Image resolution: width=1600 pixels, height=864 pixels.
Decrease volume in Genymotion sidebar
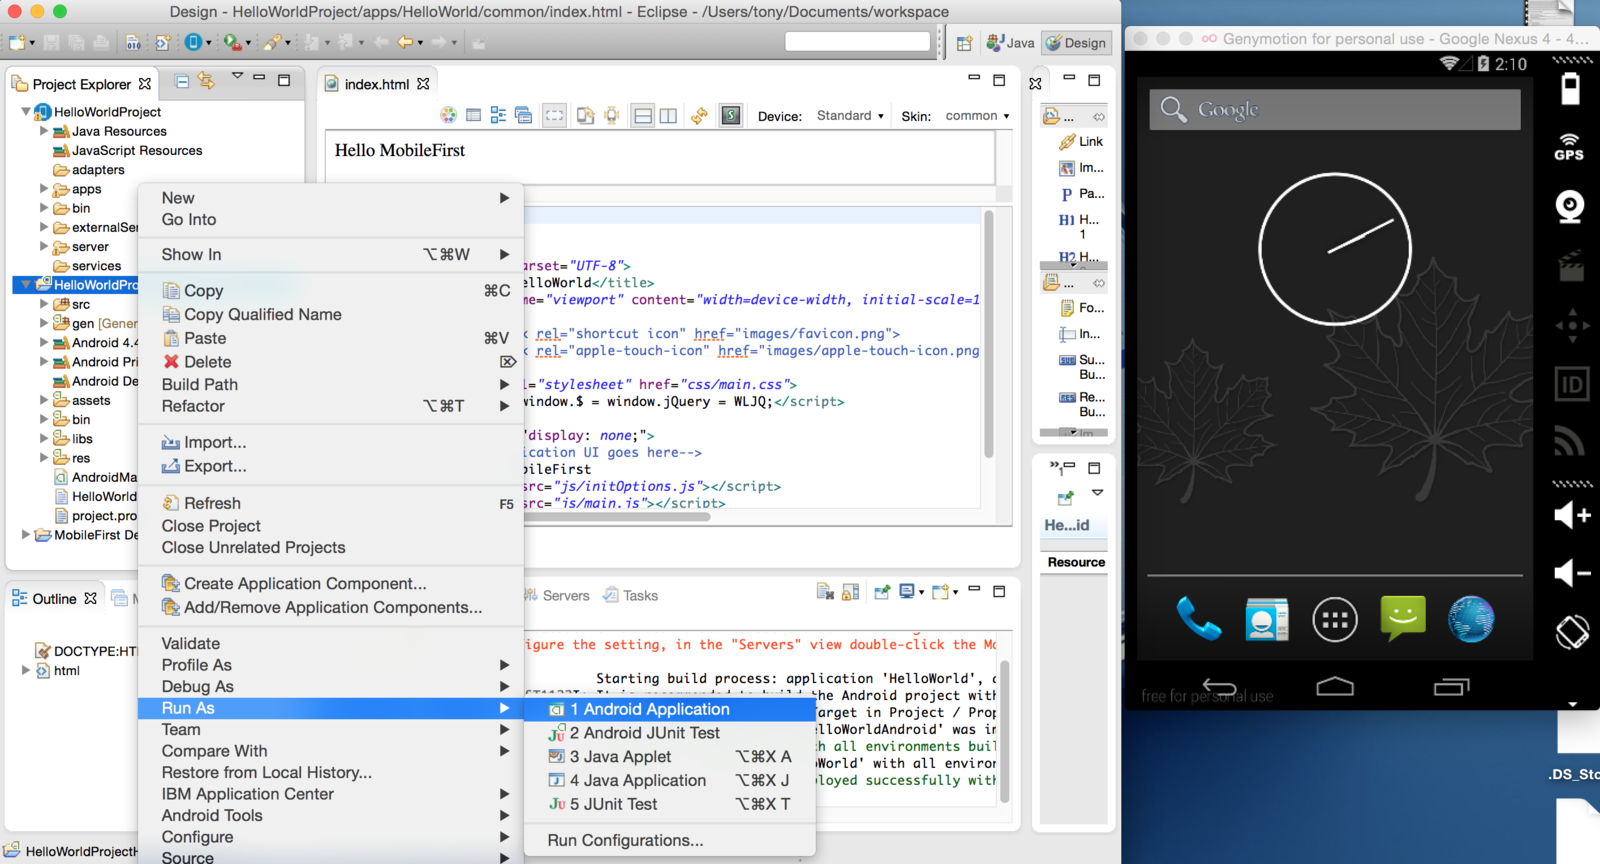pyautogui.click(x=1571, y=573)
